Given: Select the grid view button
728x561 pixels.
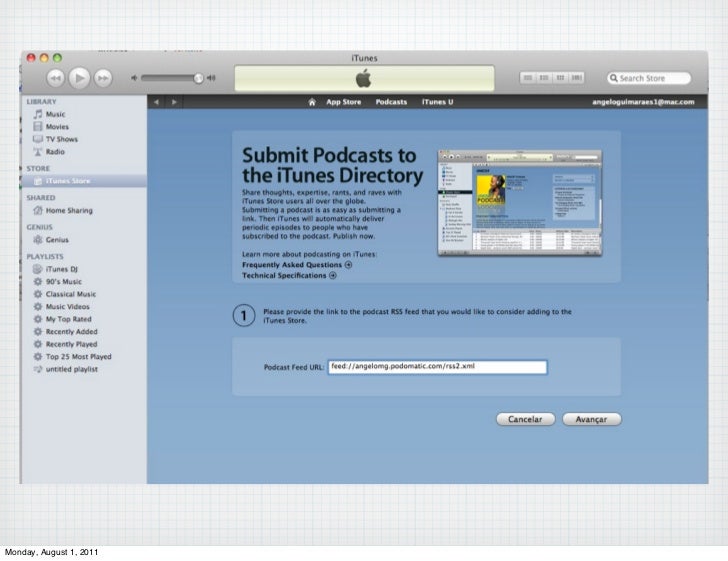Looking at the screenshot, I should (x=560, y=78).
